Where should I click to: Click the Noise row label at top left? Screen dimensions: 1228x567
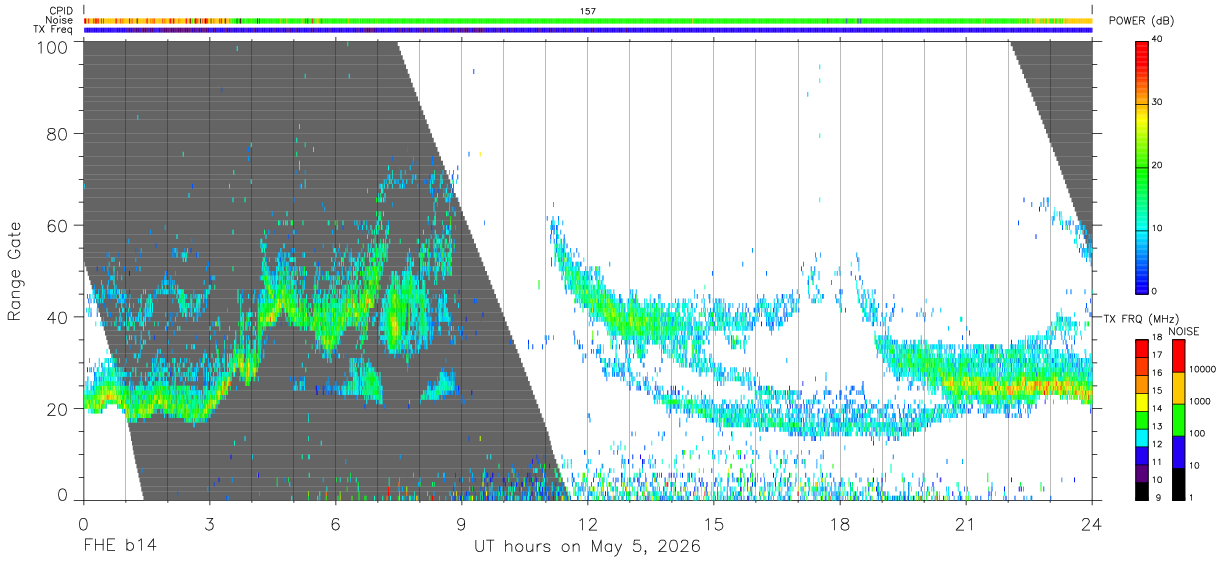pos(60,20)
